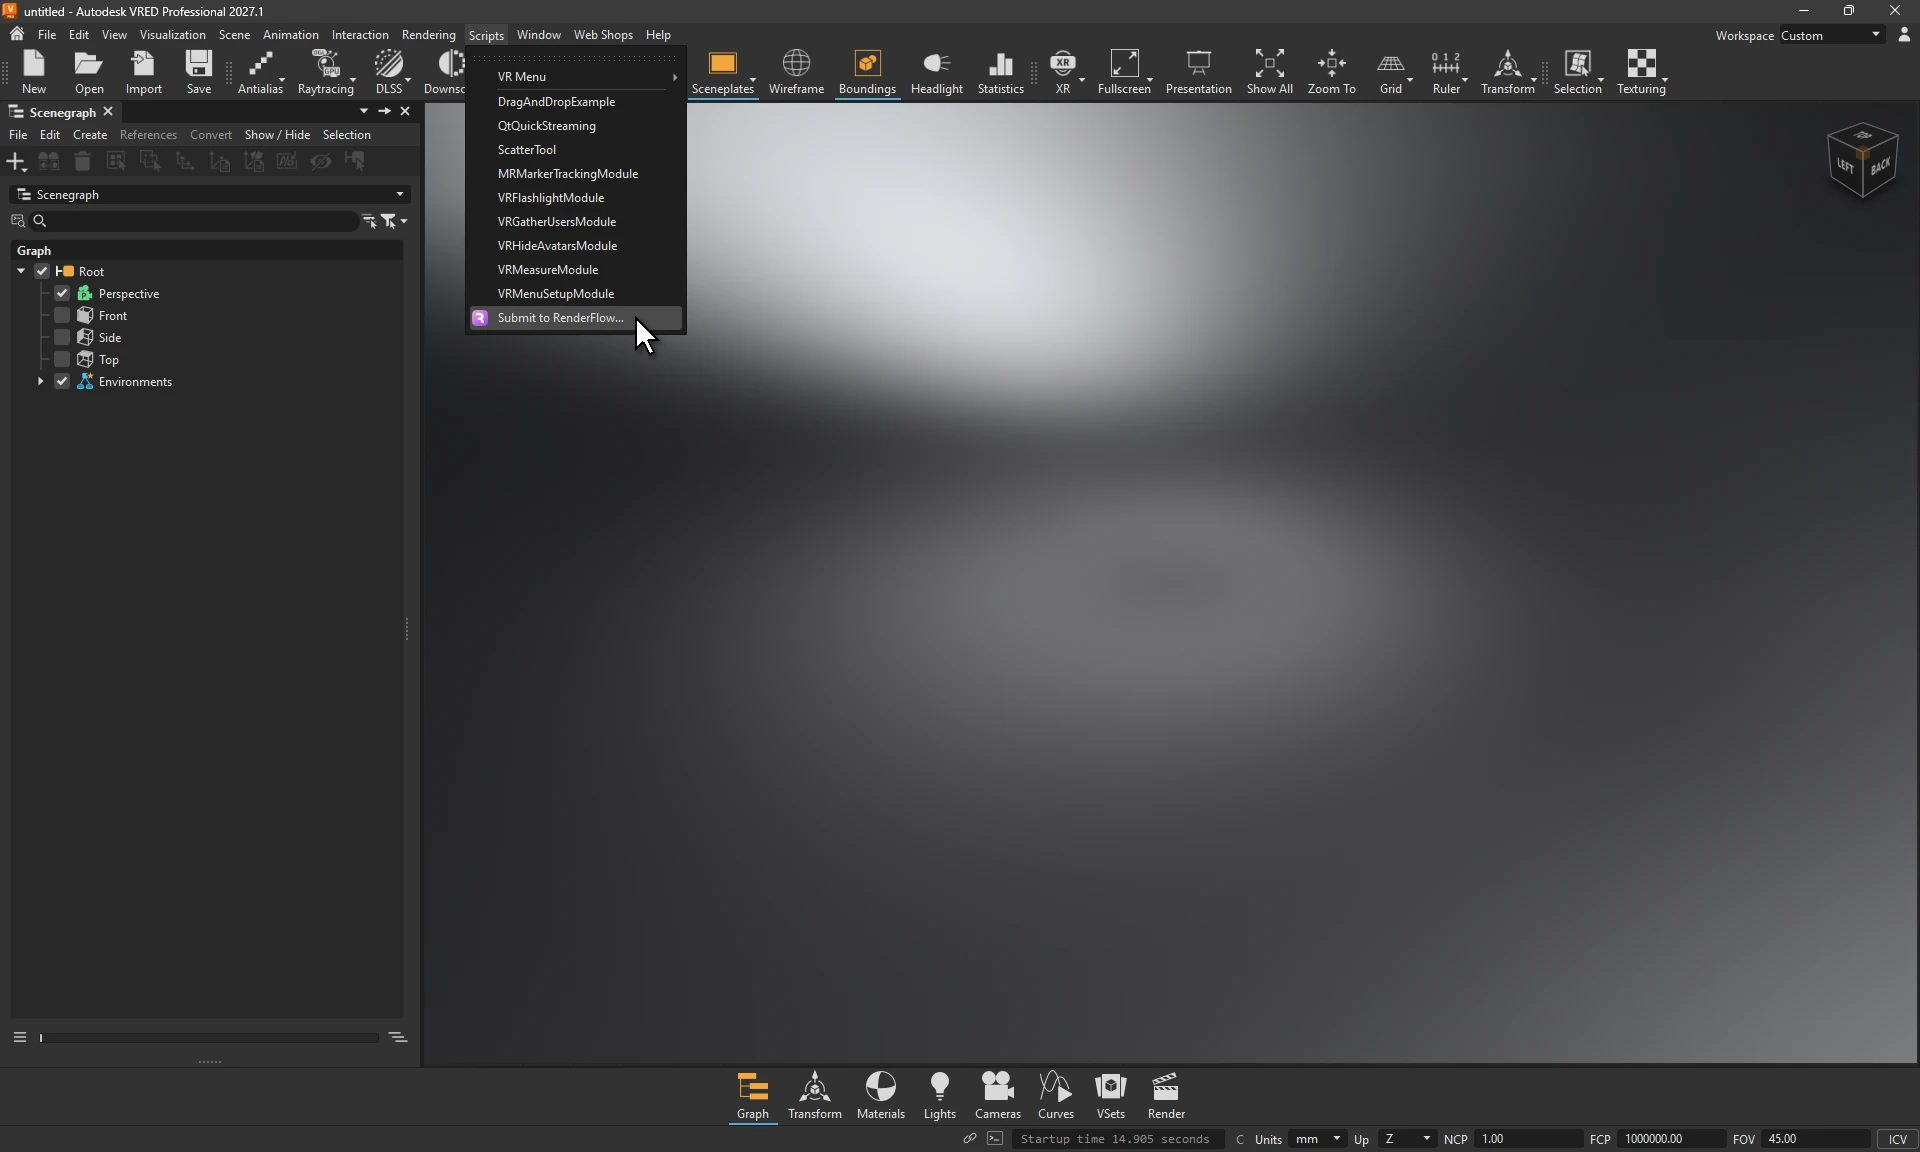Screen dimensions: 1920x1152
Task: Toggle the Headlight icon
Action: (x=937, y=72)
